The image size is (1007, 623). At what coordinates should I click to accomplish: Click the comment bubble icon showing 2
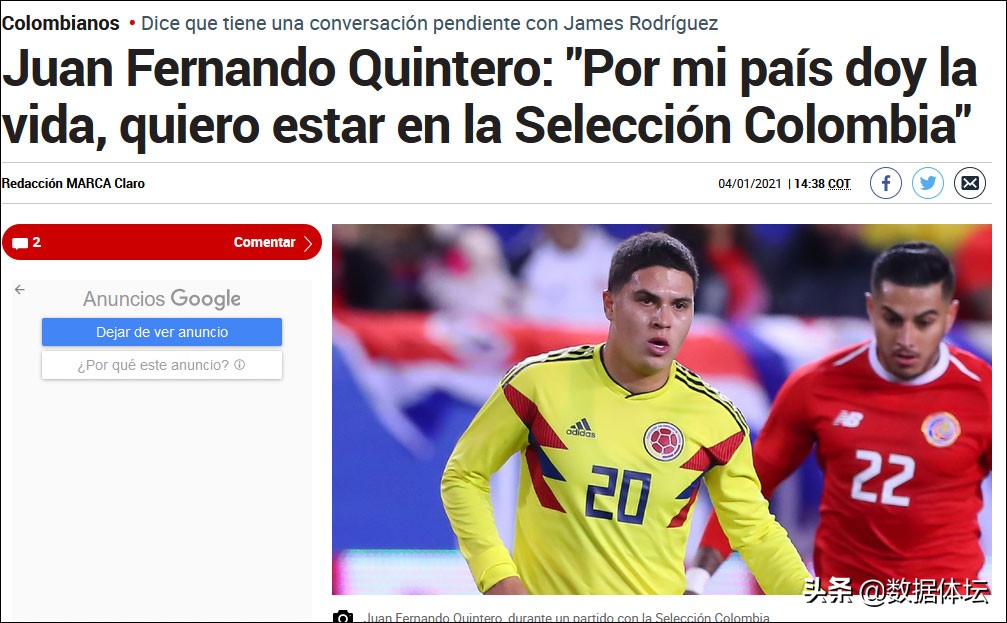20,243
